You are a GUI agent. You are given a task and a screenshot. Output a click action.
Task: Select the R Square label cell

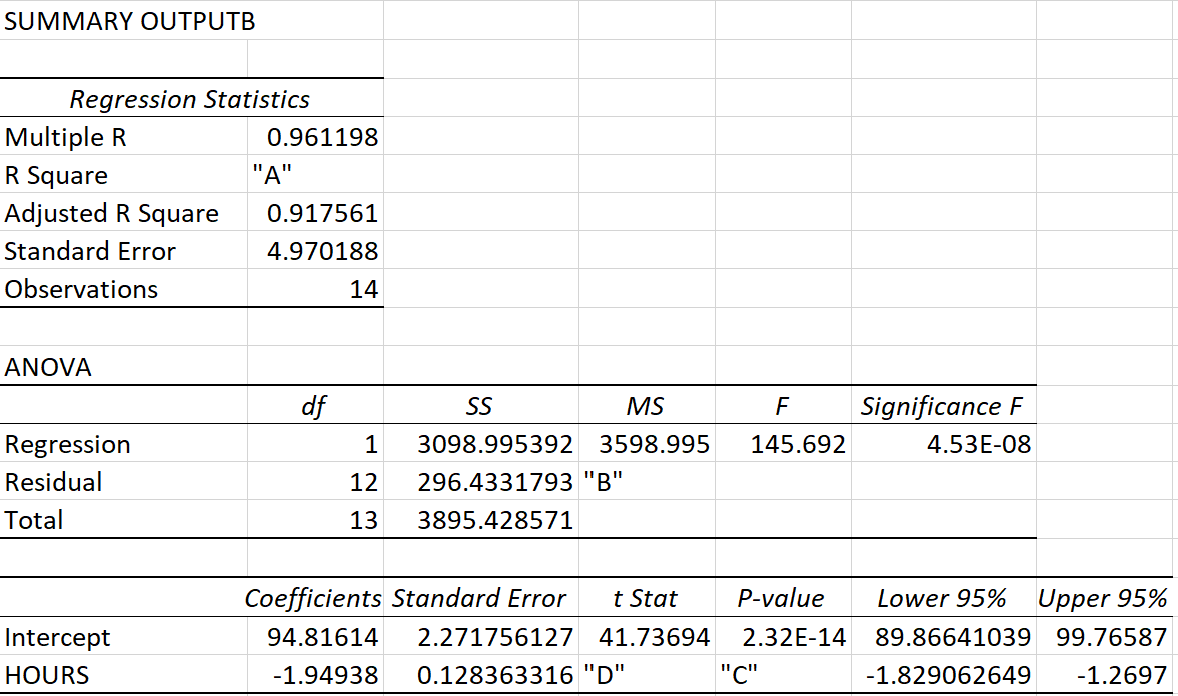point(56,176)
